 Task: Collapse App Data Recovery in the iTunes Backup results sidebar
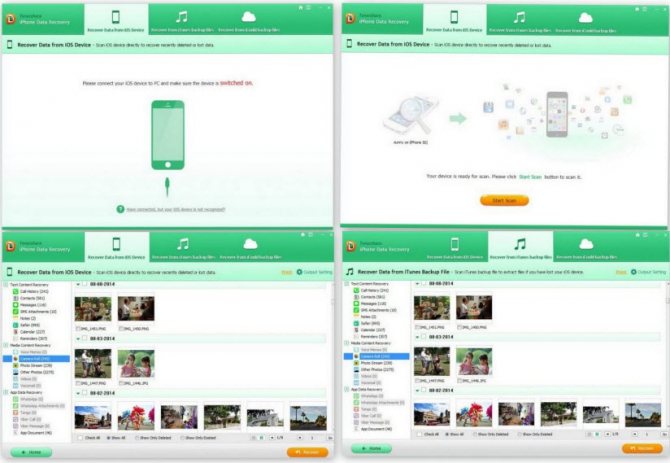(347, 390)
